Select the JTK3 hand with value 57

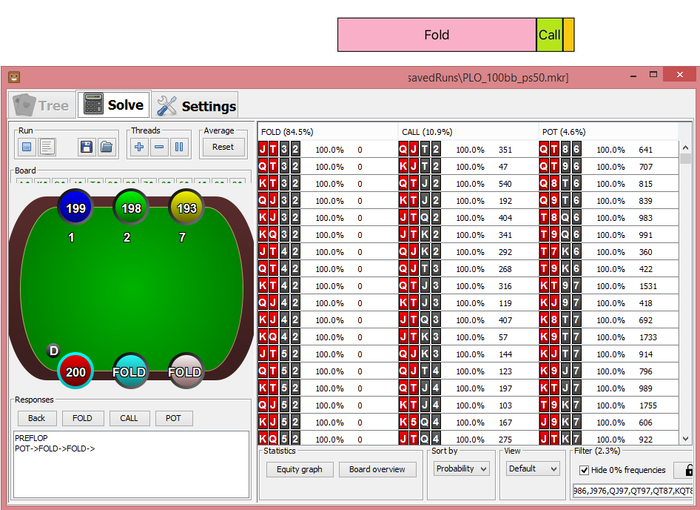(x=468, y=337)
